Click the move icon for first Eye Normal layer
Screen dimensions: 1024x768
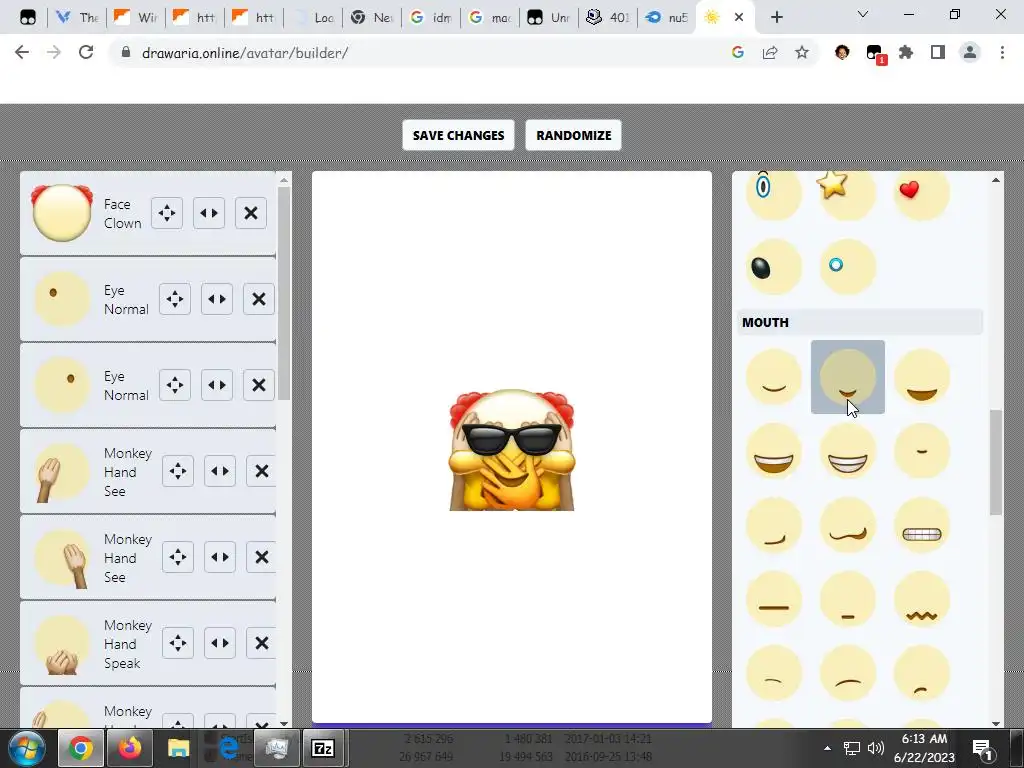click(175, 299)
